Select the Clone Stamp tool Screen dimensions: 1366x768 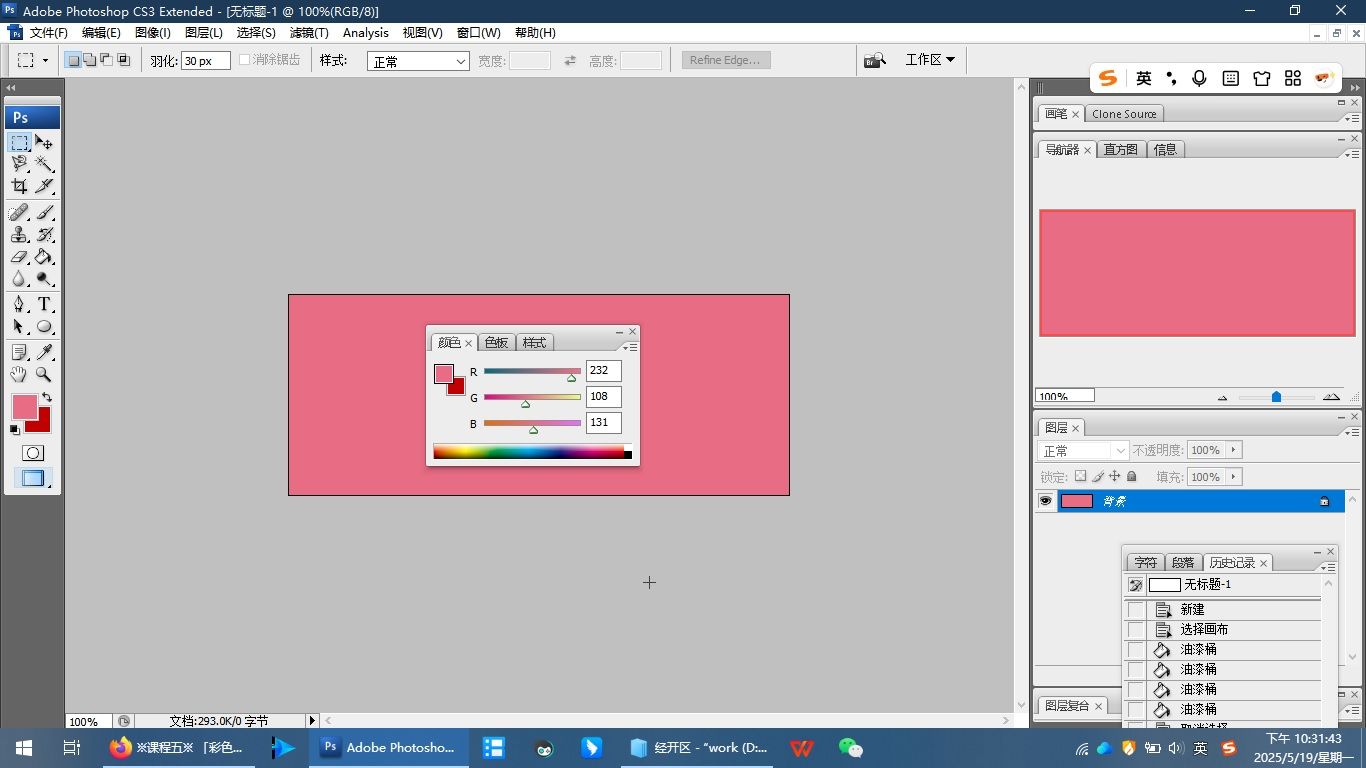[20, 235]
